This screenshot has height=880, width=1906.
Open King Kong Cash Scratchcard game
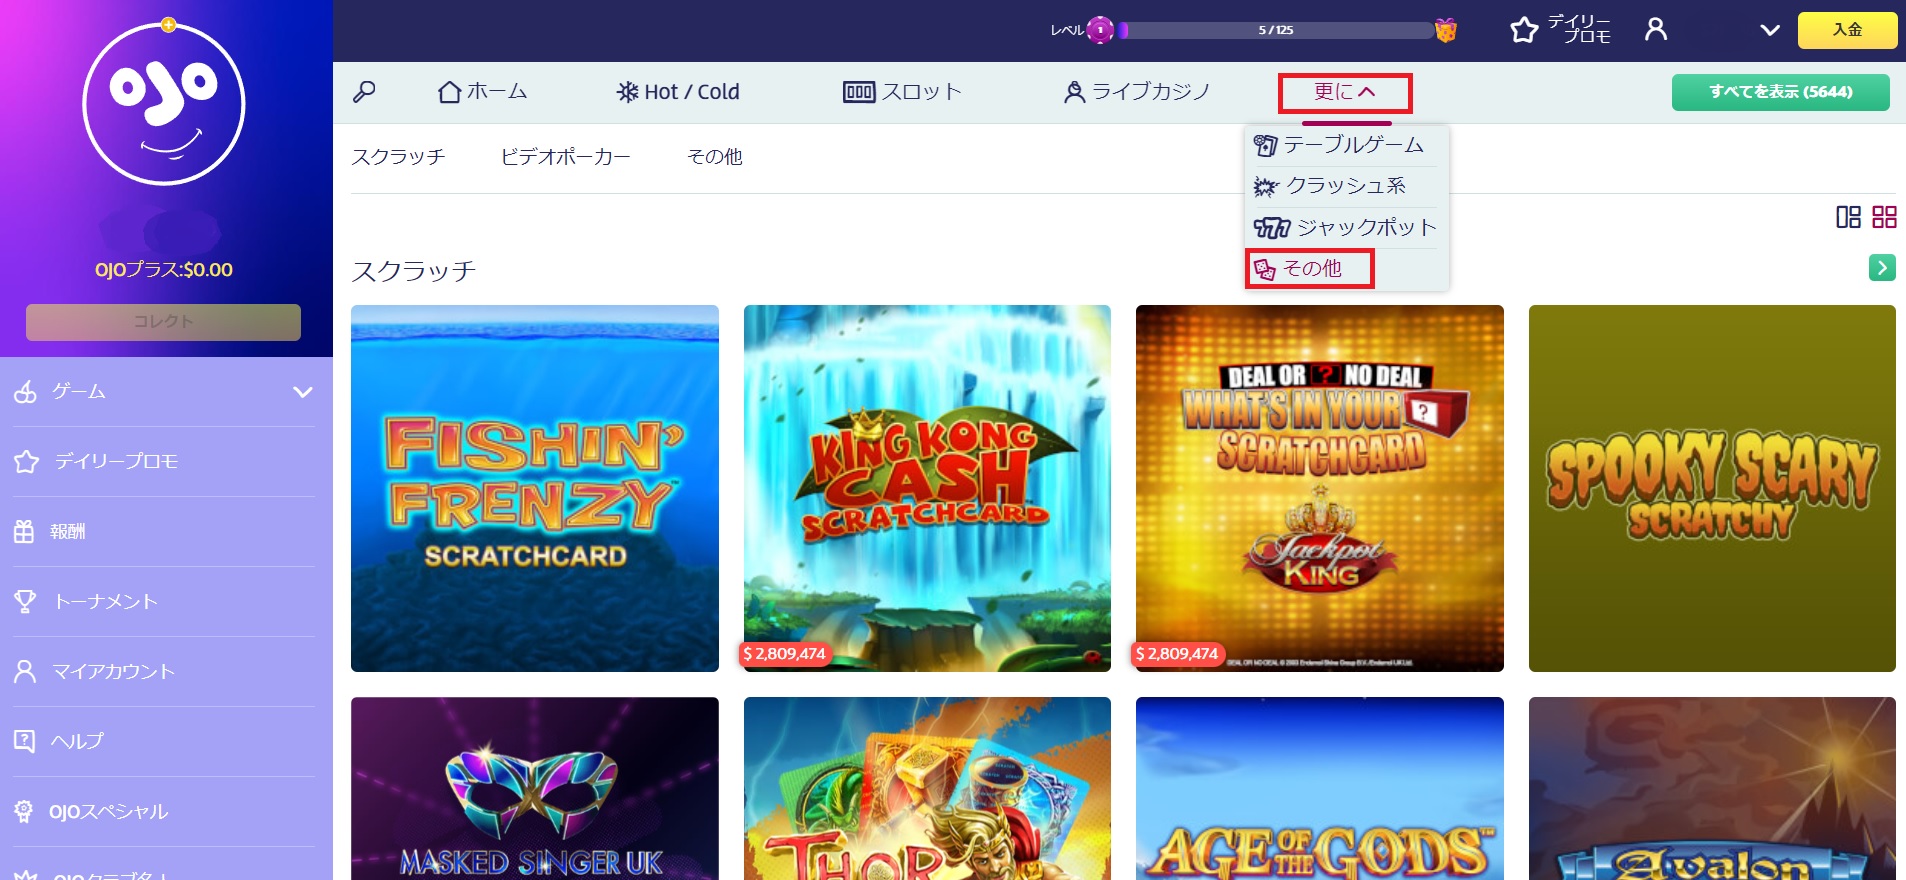(x=927, y=488)
